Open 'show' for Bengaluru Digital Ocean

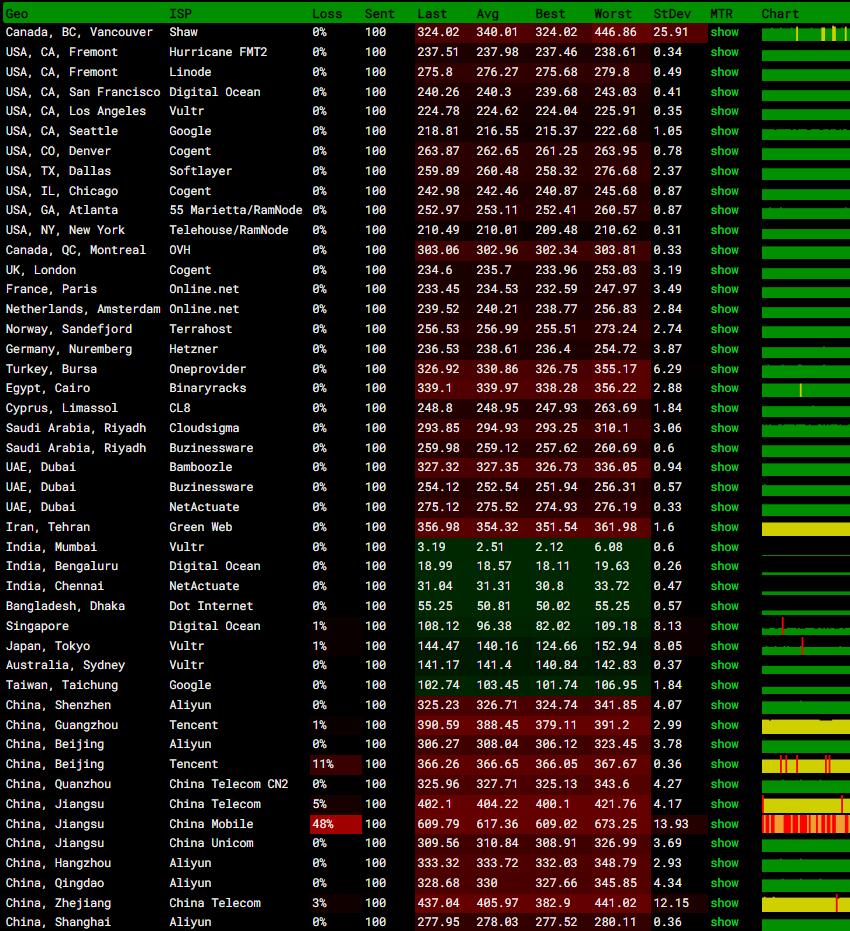click(x=724, y=566)
